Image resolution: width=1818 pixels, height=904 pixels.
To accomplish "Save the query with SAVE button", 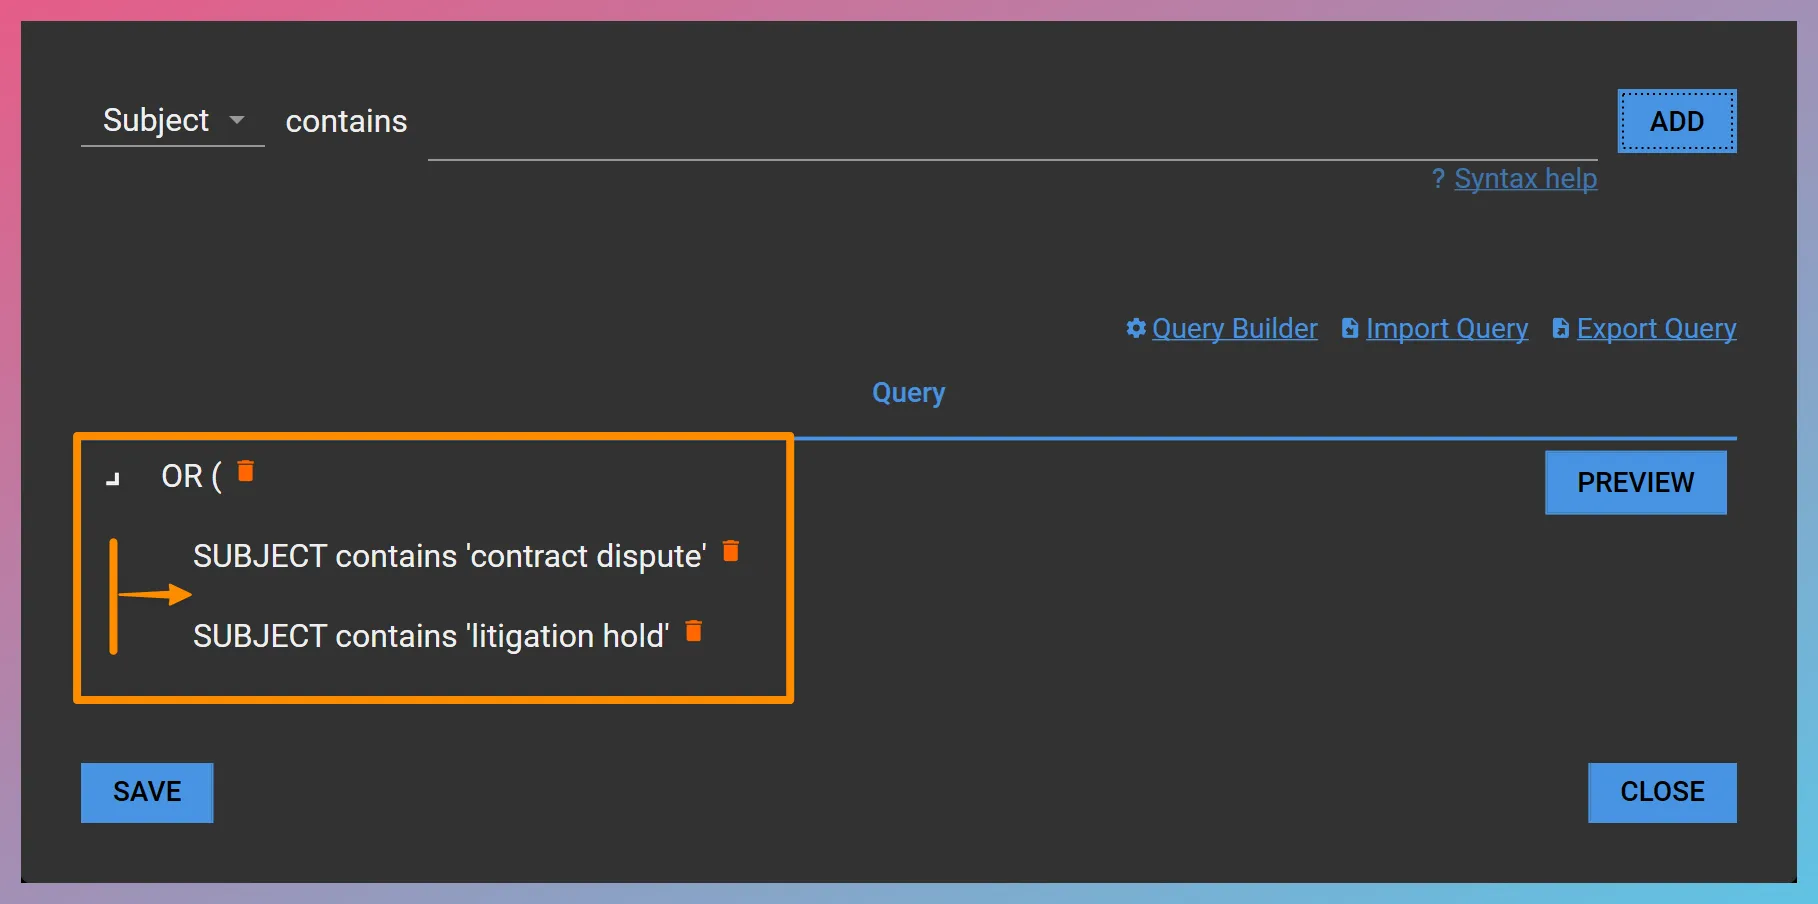I will coord(146,792).
